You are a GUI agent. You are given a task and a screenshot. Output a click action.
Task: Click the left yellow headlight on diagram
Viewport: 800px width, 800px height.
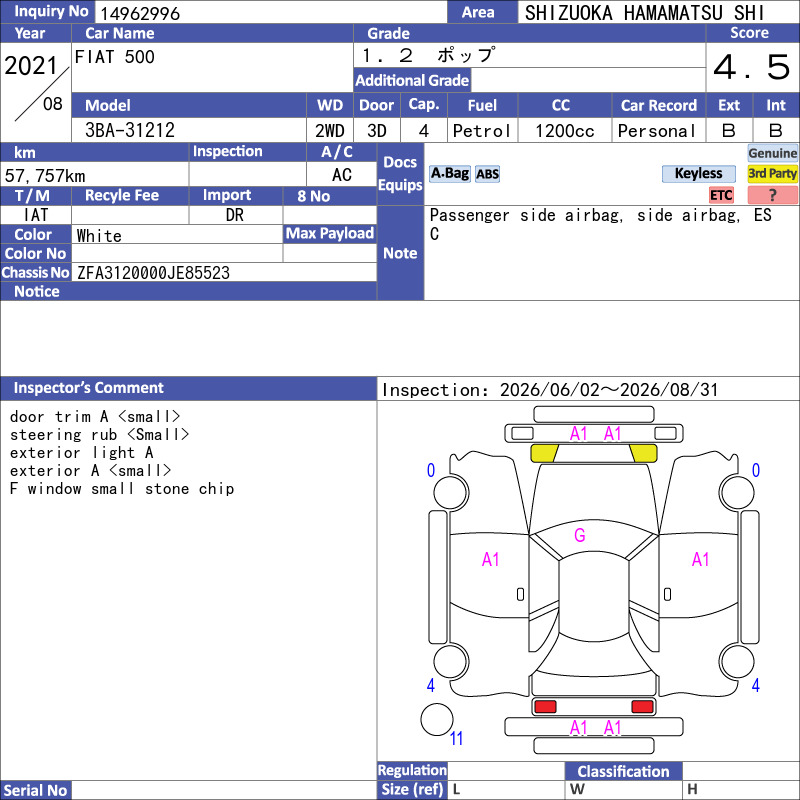[x=544, y=453]
